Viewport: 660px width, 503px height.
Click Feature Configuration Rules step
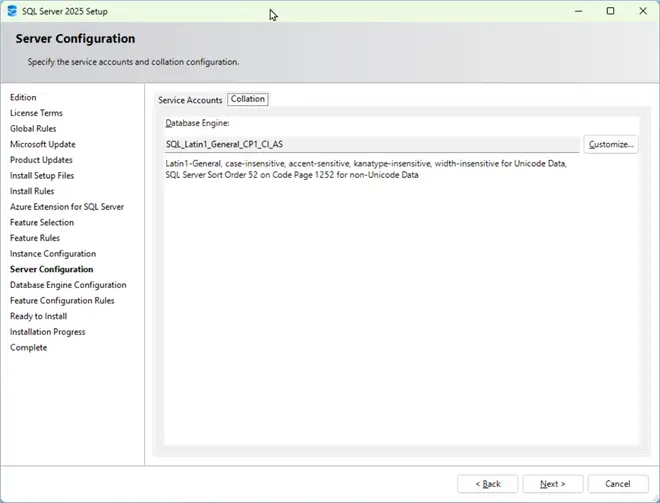(62, 301)
